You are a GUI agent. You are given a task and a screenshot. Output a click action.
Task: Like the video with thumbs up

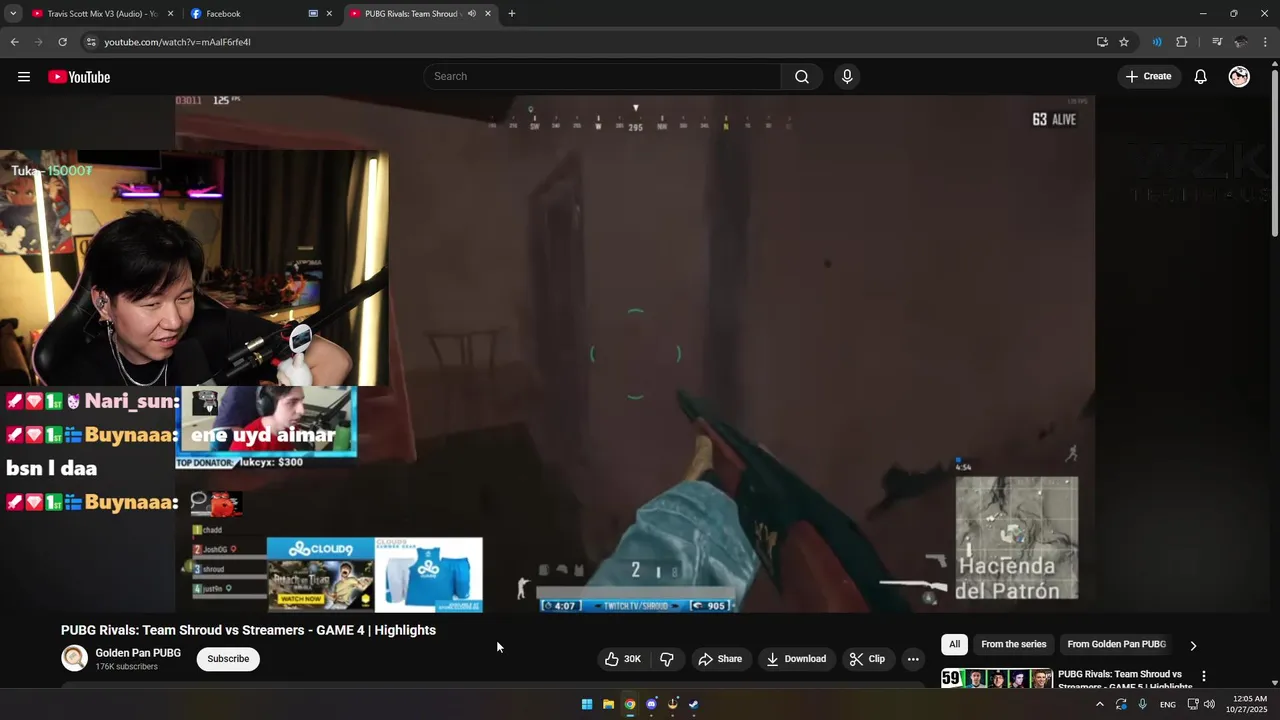[622, 659]
